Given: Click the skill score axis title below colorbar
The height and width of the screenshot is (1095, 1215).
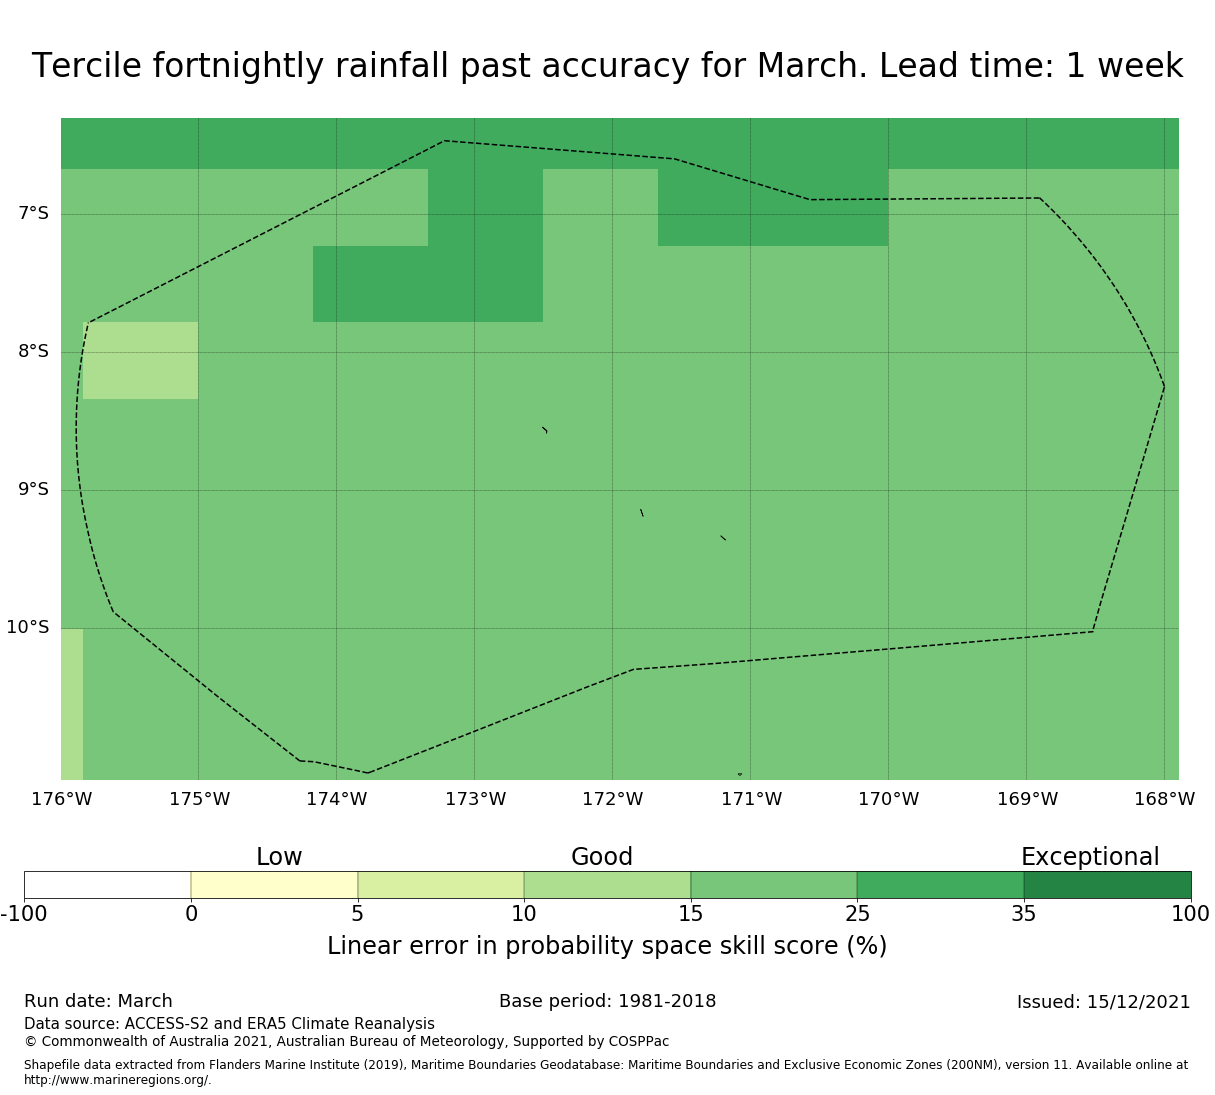Looking at the screenshot, I should tap(607, 946).
